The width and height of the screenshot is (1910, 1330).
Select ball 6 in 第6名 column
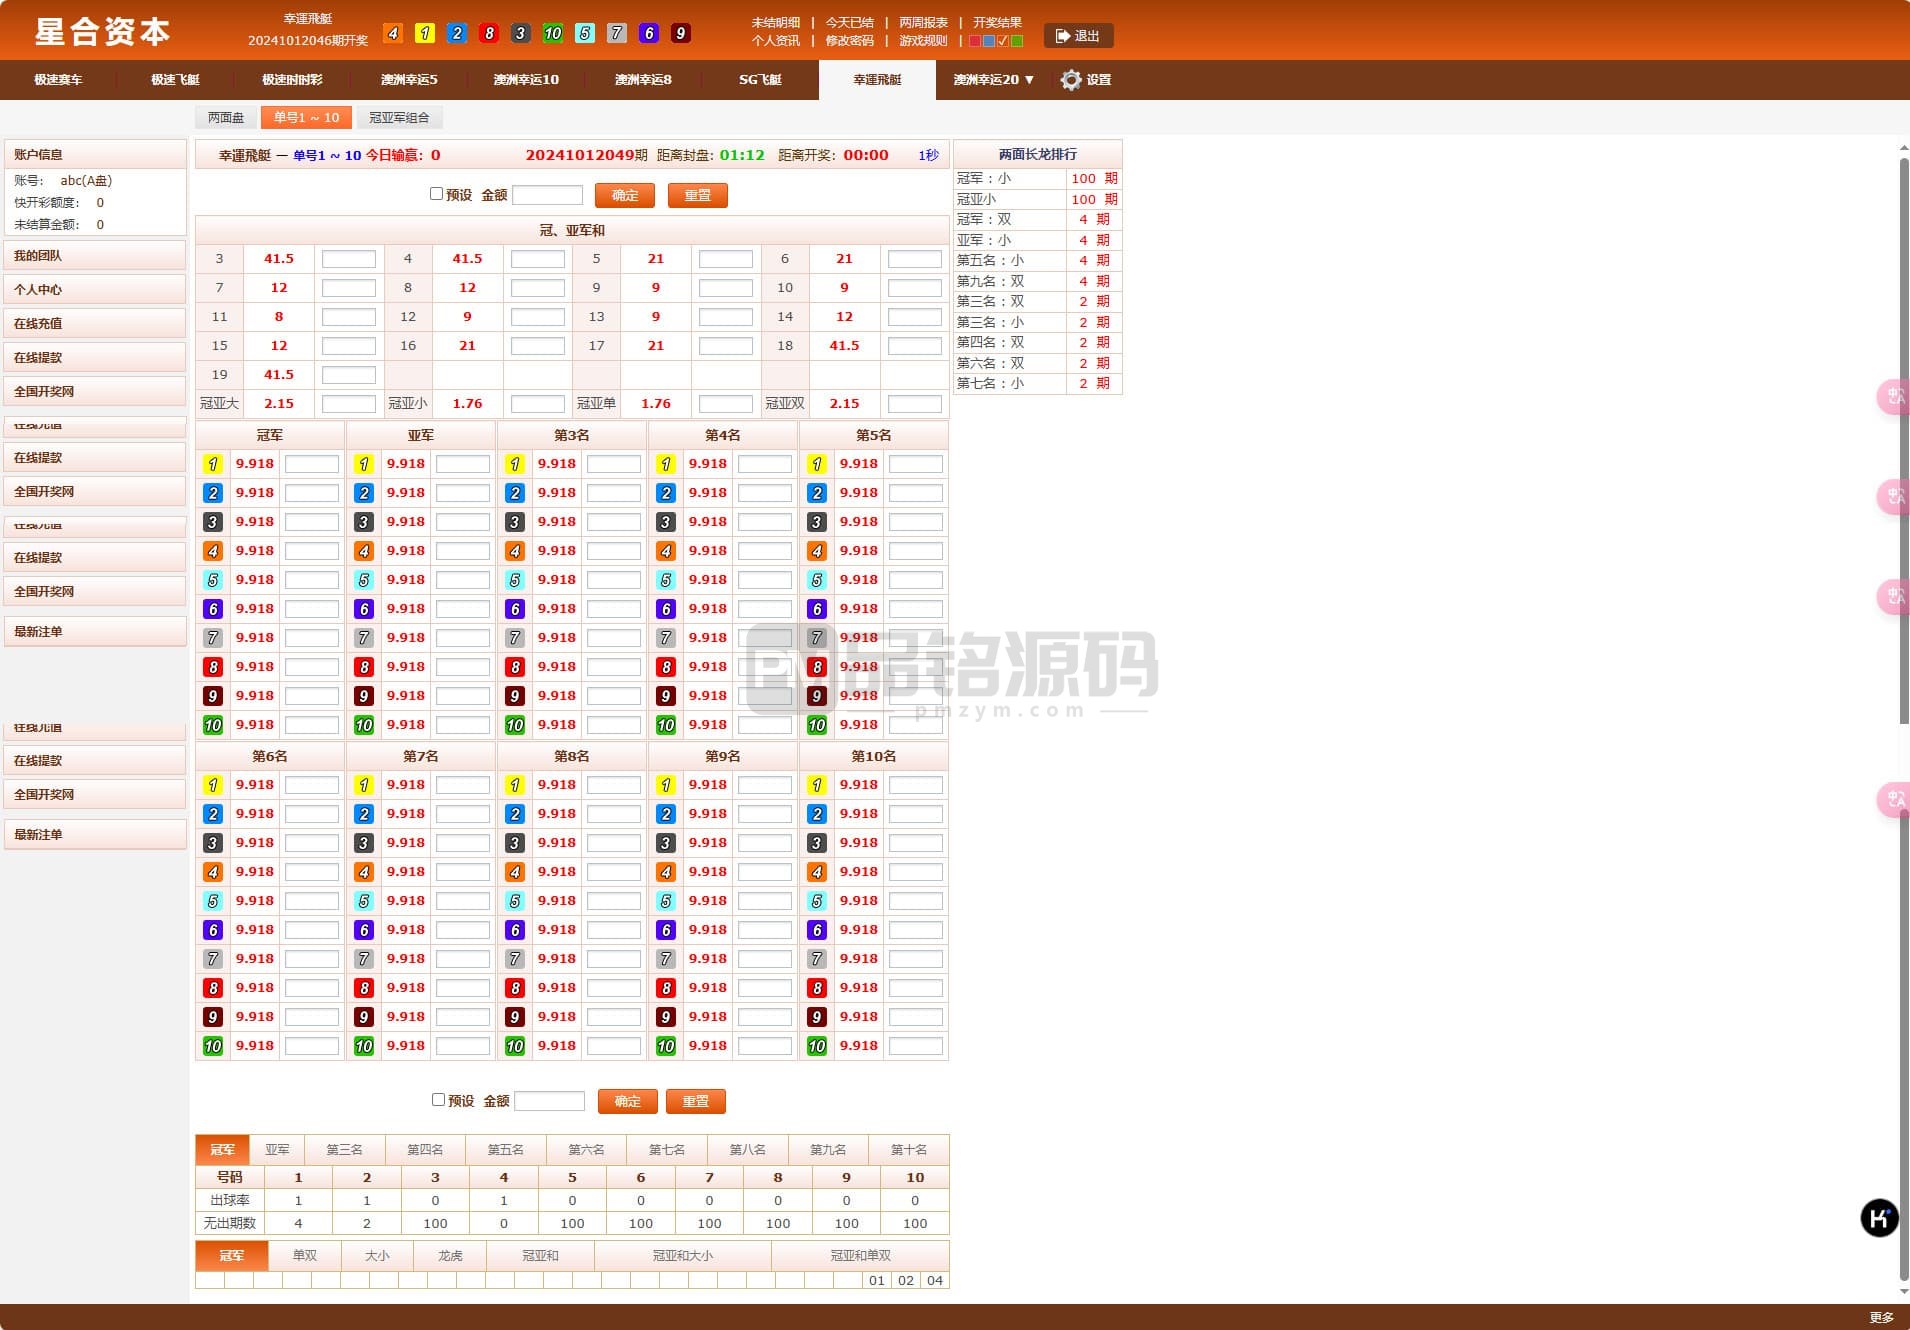213,930
